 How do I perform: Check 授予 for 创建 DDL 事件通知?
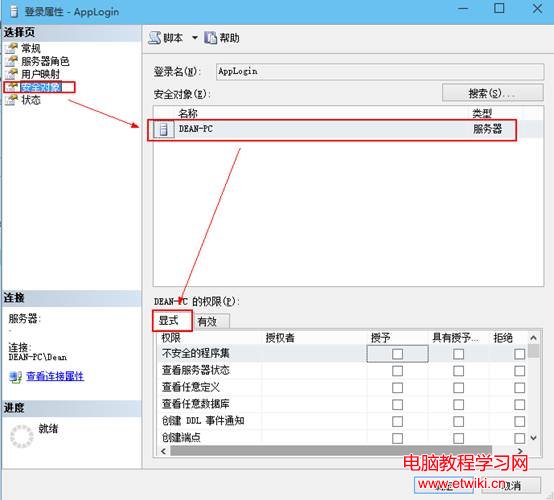click(x=397, y=421)
